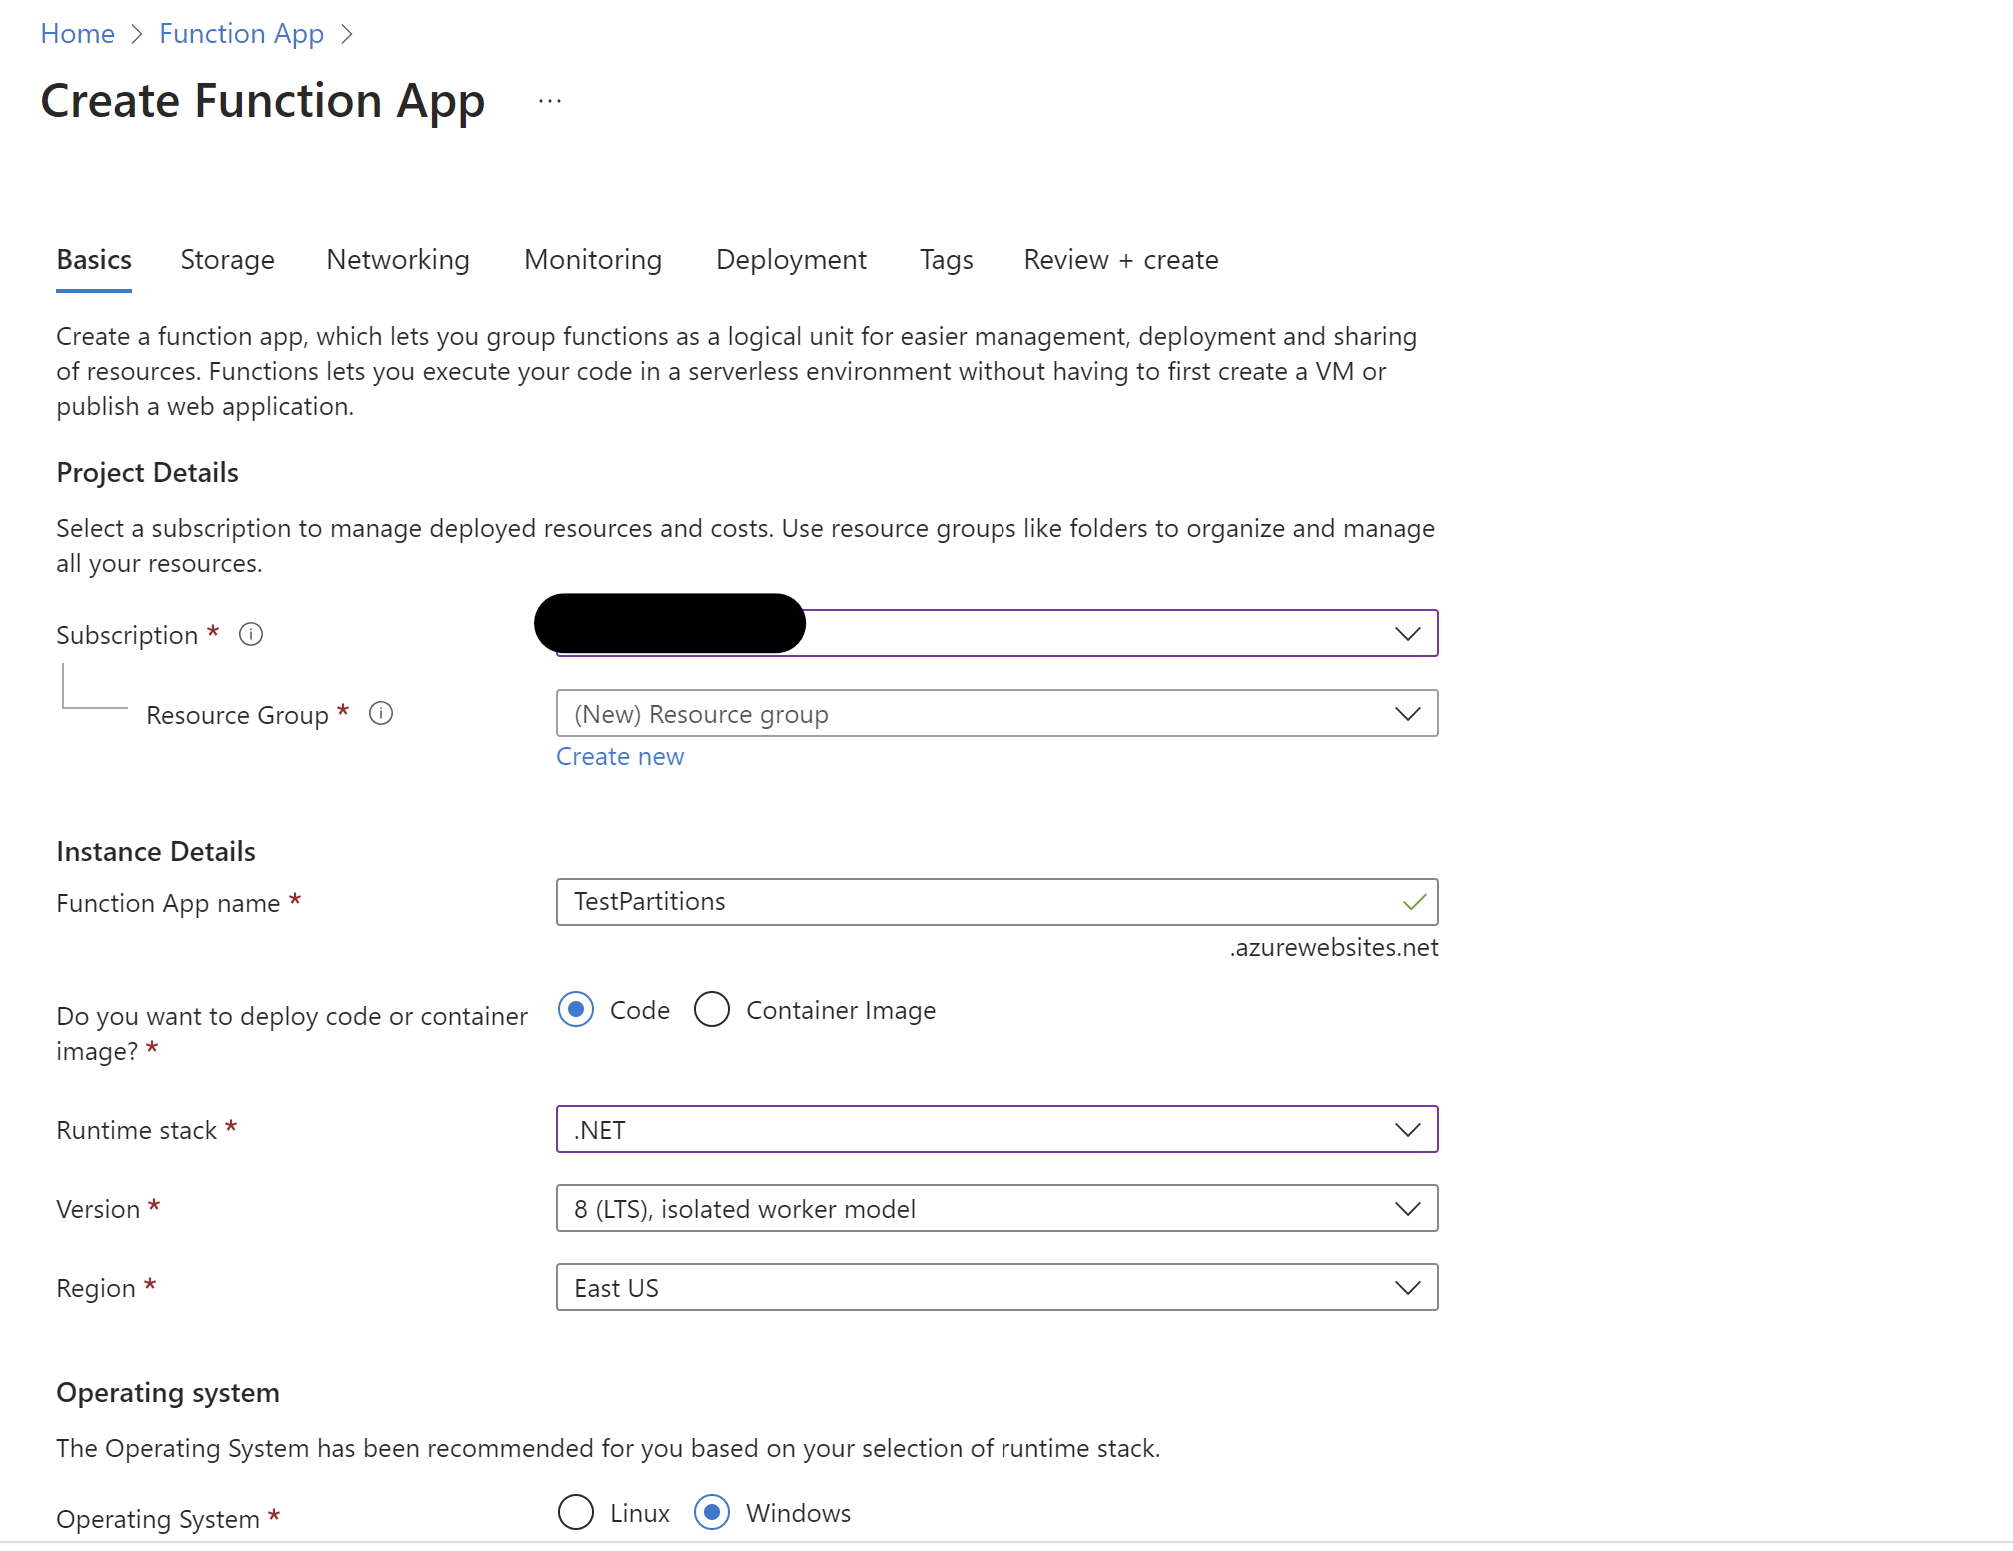Image resolution: width=2013 pixels, height=1551 pixels.
Task: Click the Operating system section heading
Action: pyautogui.click(x=168, y=1393)
